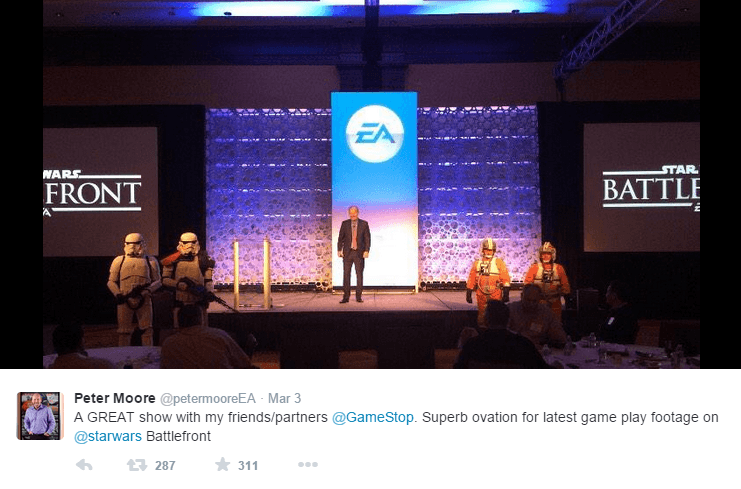Open the tweet permalink via Mar 3 timestamp
This screenshot has height=489, width=741.
pyautogui.click(x=284, y=398)
